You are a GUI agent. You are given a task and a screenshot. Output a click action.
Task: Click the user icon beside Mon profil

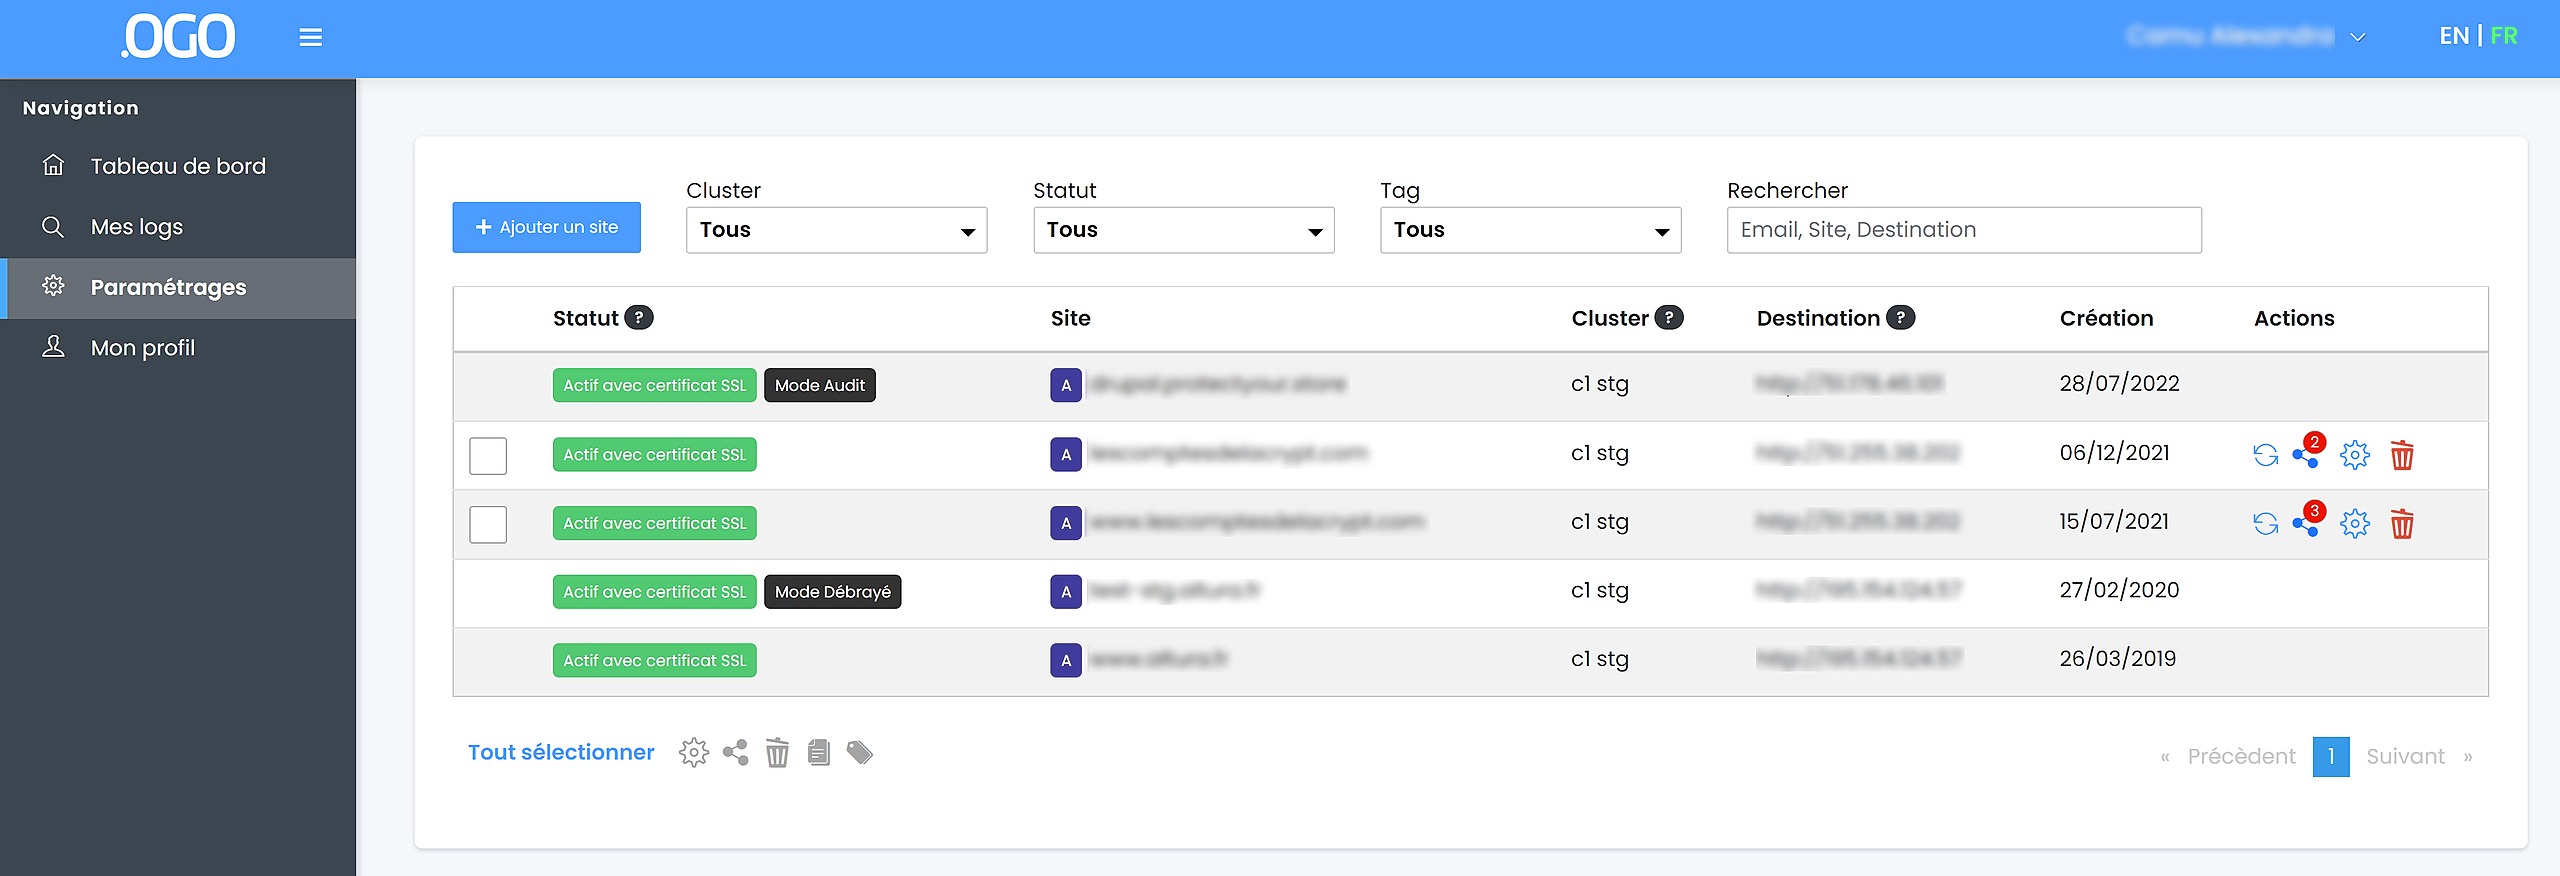[53, 347]
